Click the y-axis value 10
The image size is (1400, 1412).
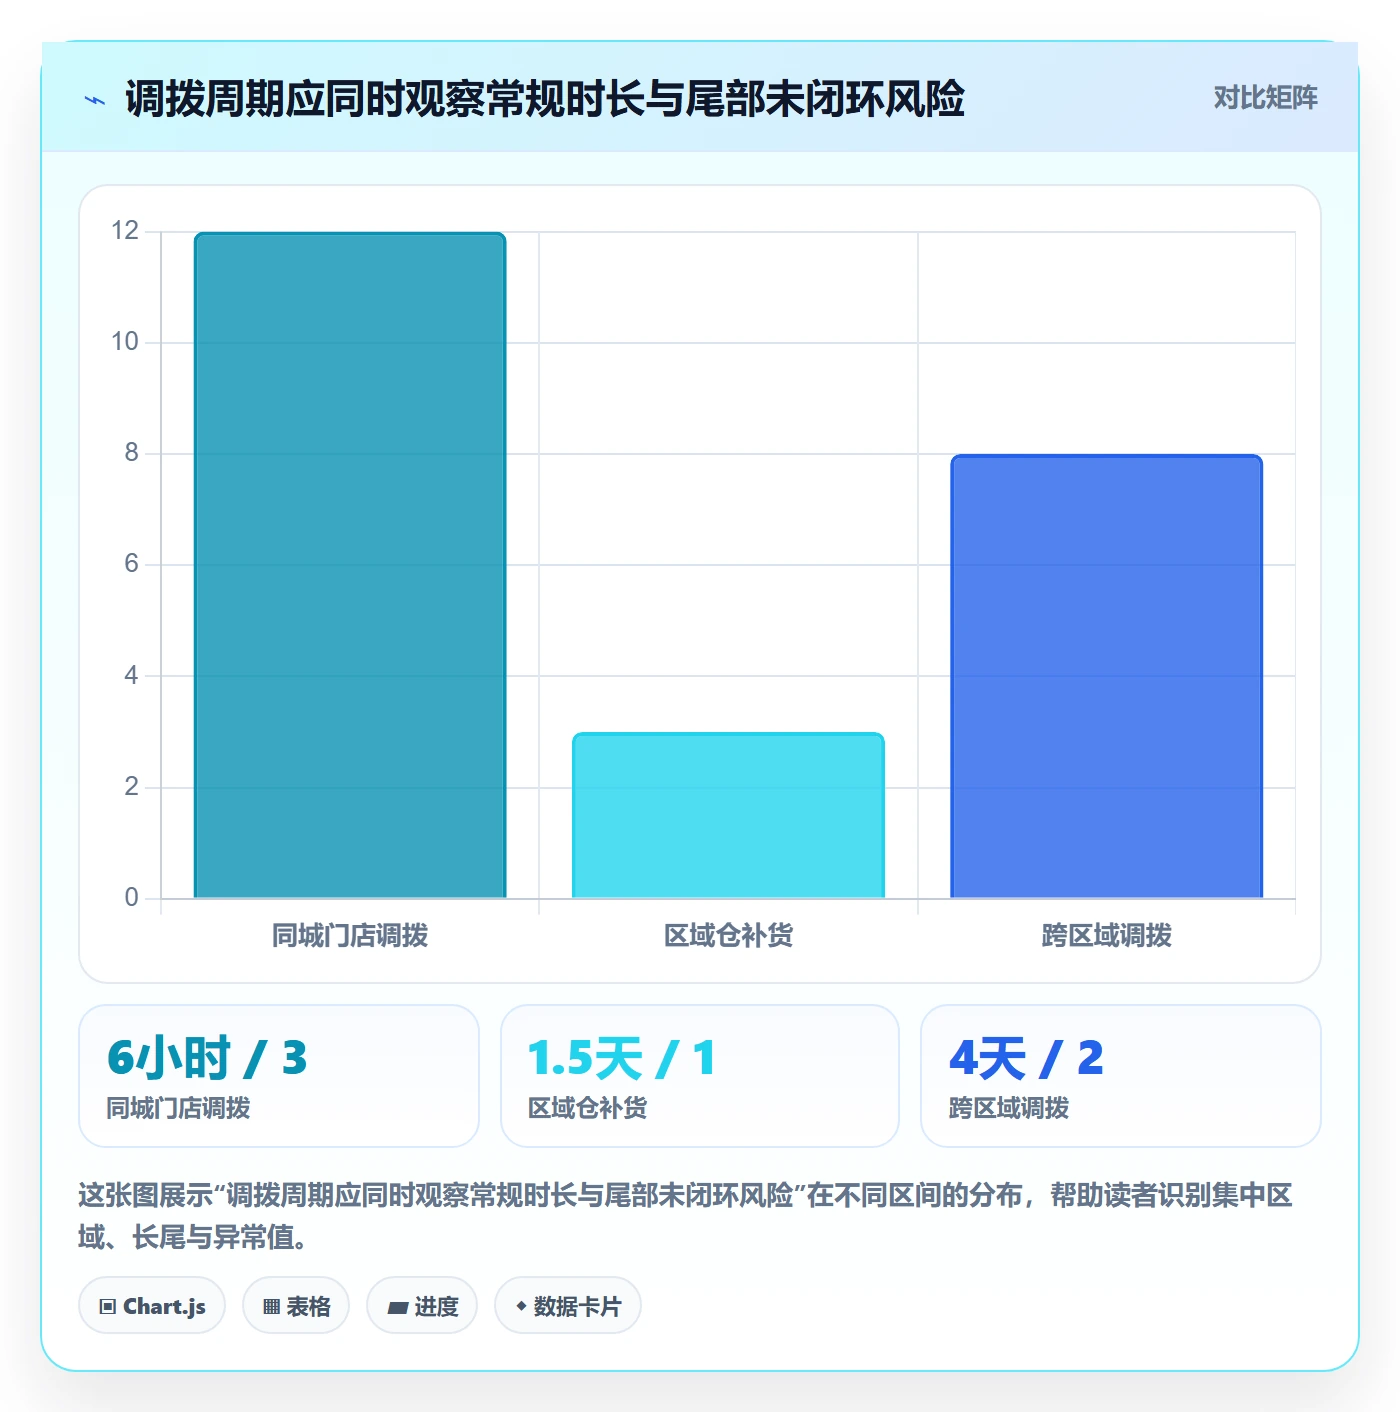pyautogui.click(x=125, y=342)
